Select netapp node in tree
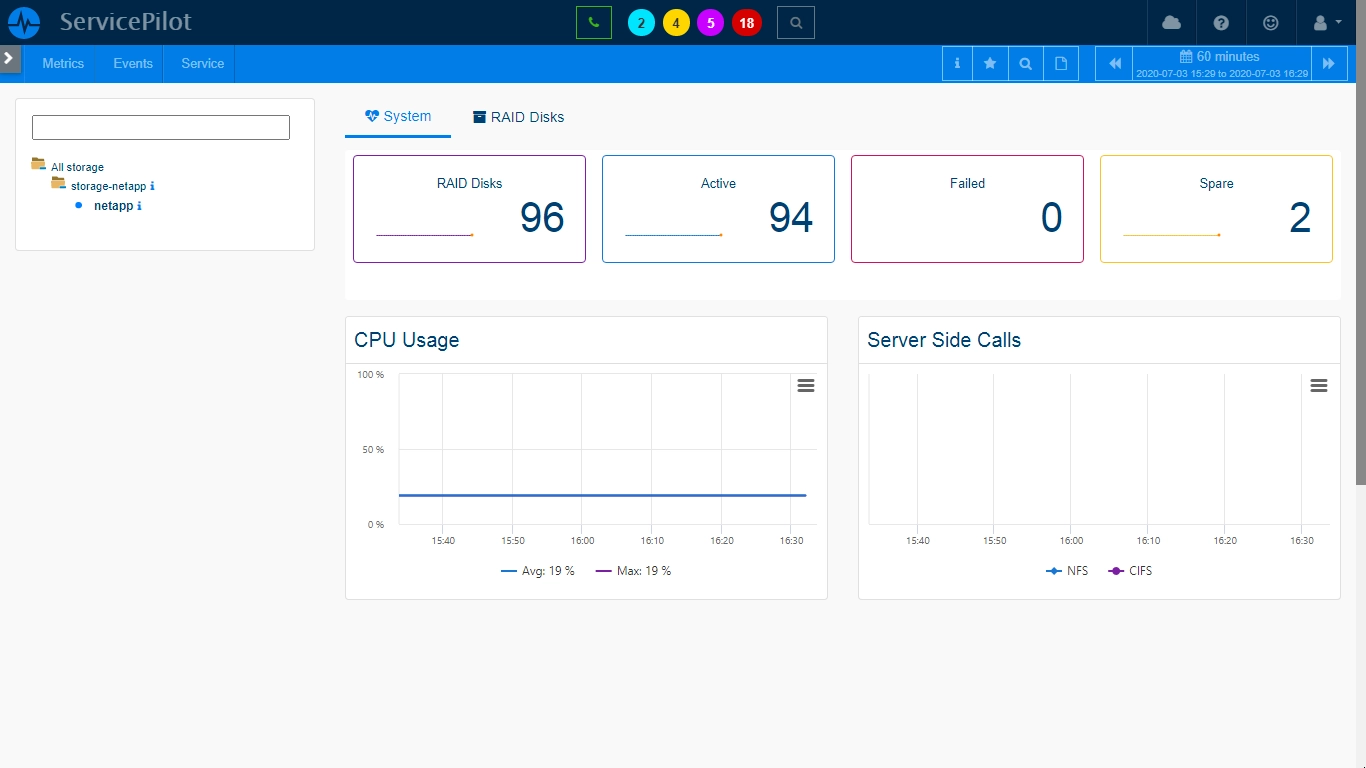1366x768 pixels. tap(113, 206)
